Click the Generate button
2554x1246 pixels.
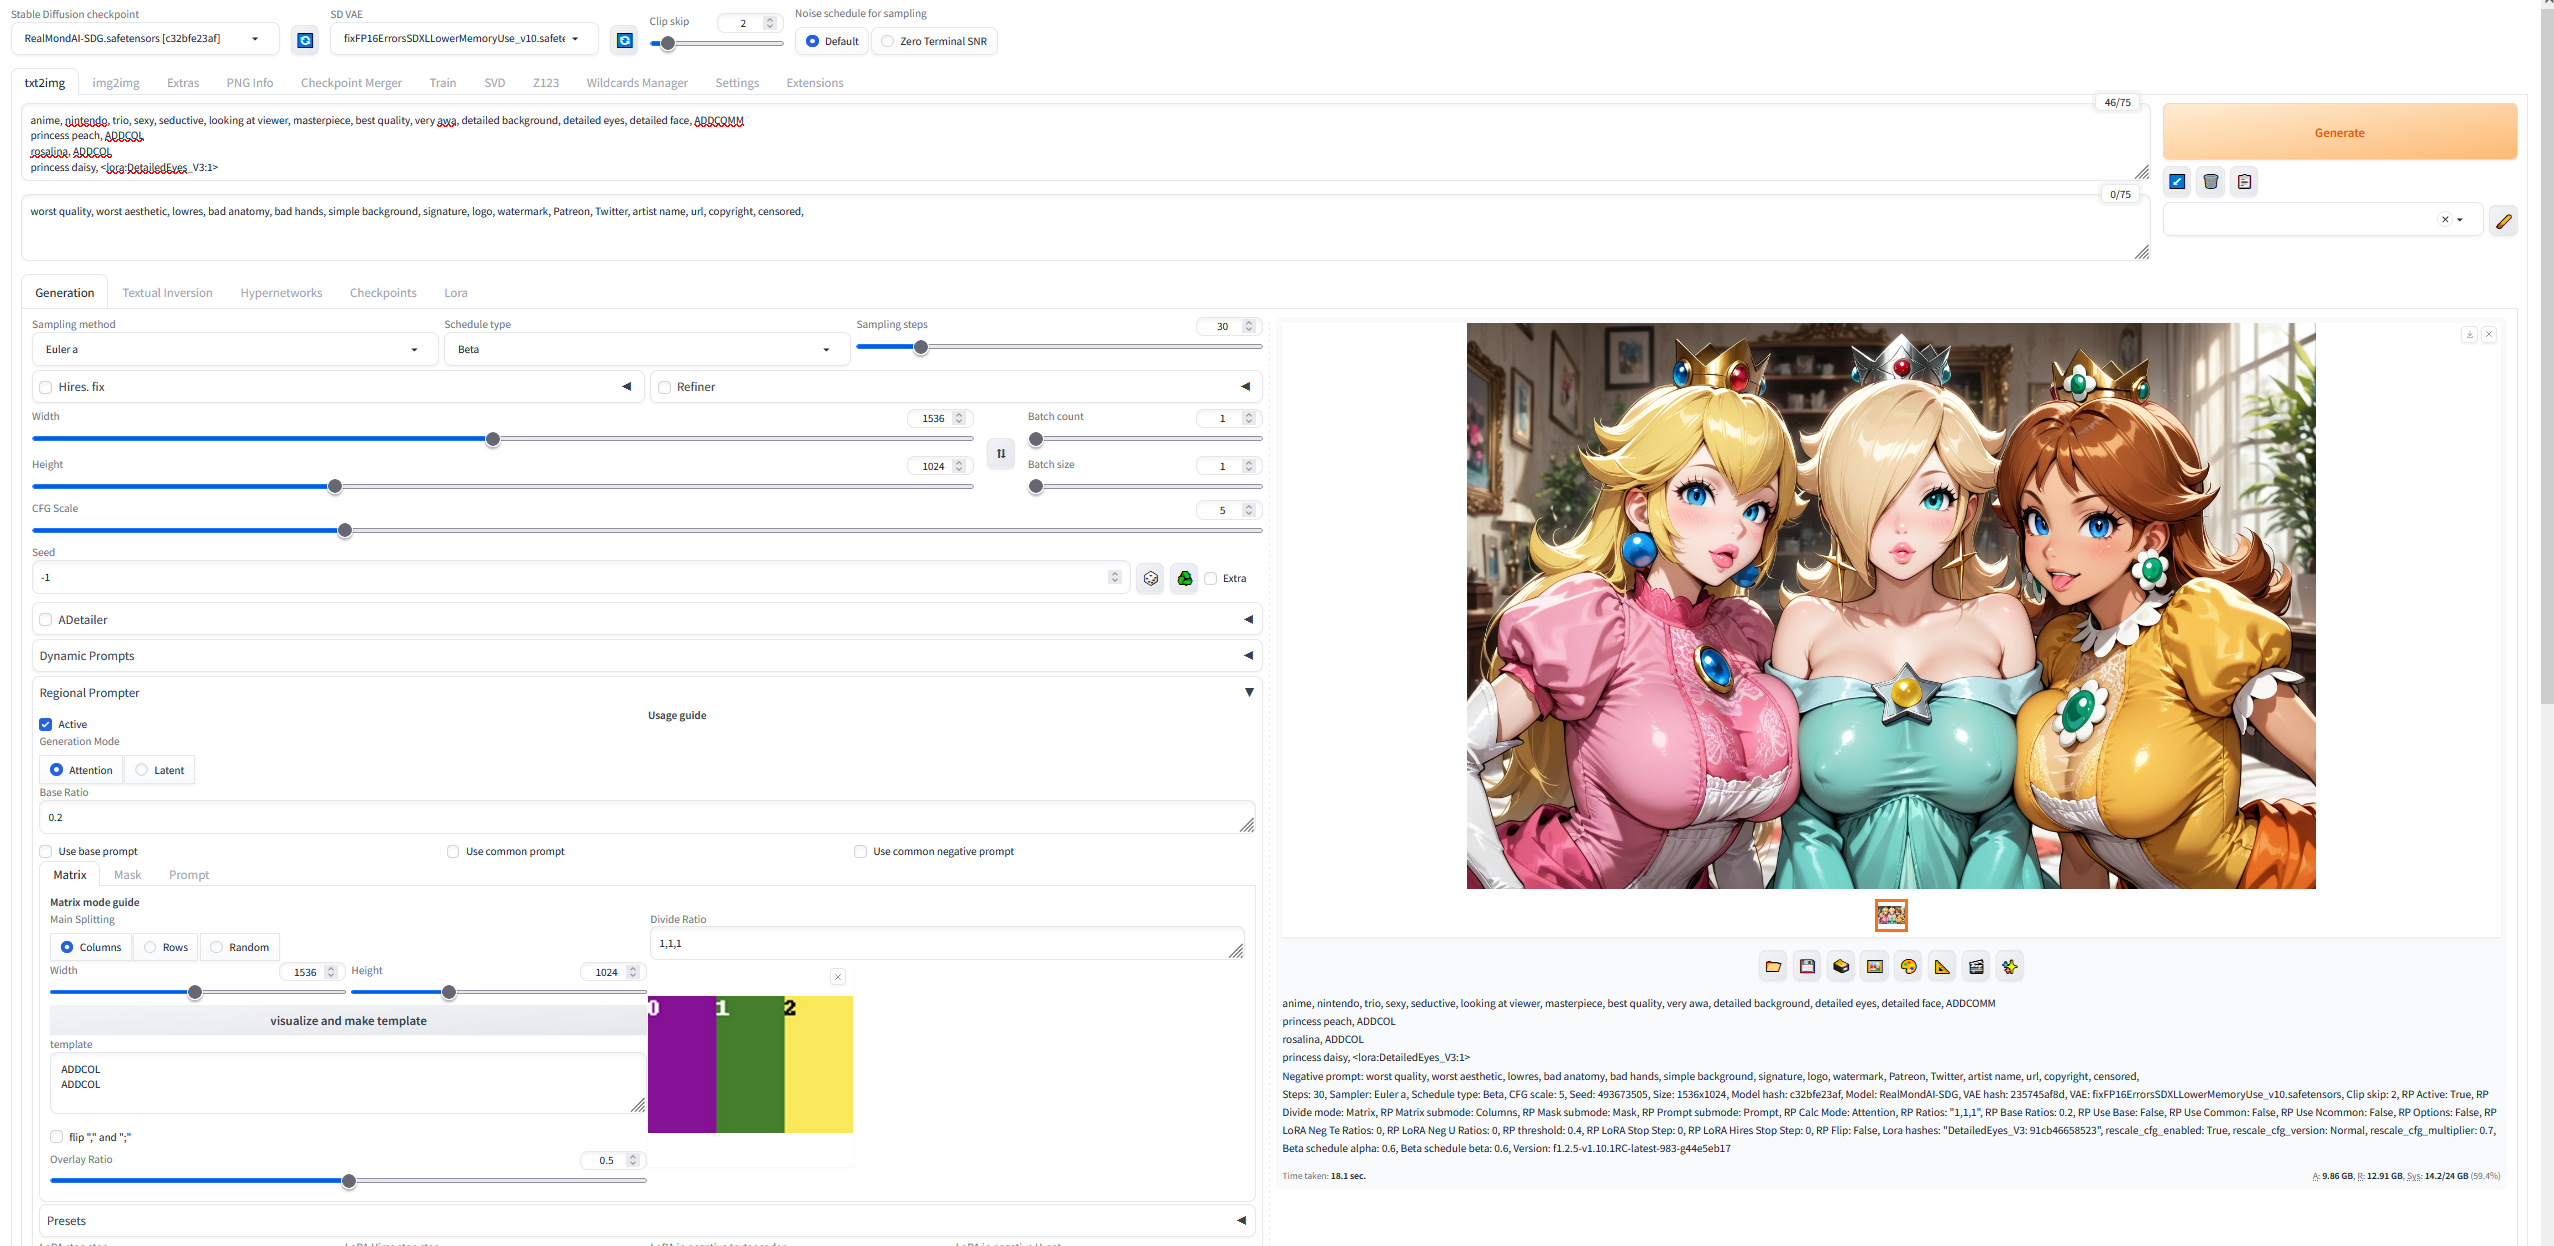tap(2339, 132)
